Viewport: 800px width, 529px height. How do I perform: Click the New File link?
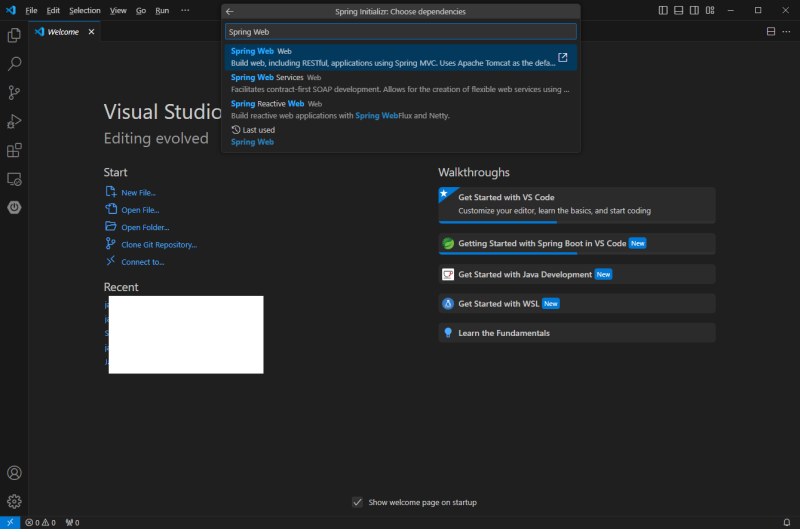tap(138, 193)
